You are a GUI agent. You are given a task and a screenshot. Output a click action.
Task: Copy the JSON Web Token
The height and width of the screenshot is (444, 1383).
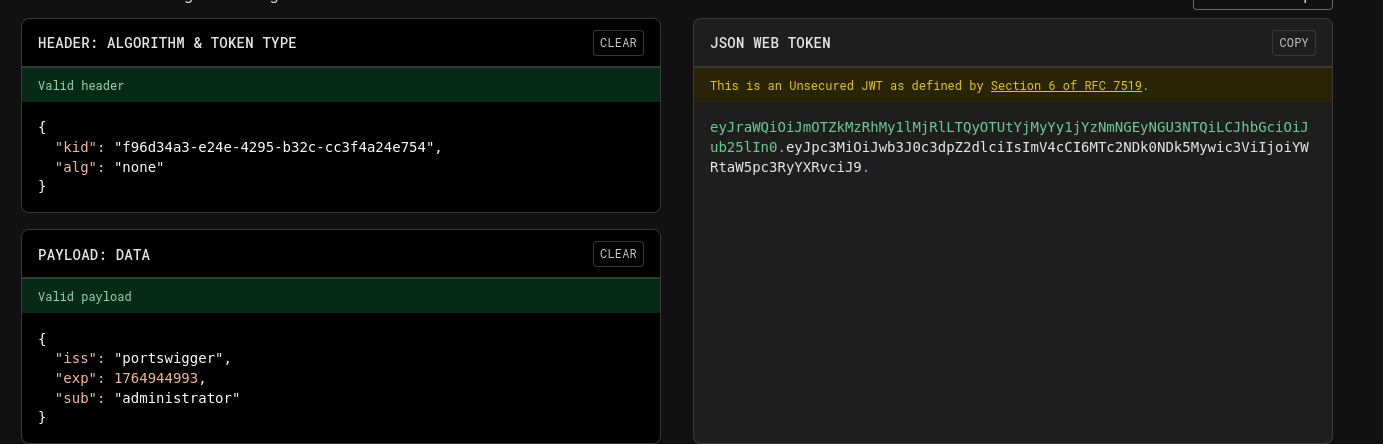[x=1293, y=43]
